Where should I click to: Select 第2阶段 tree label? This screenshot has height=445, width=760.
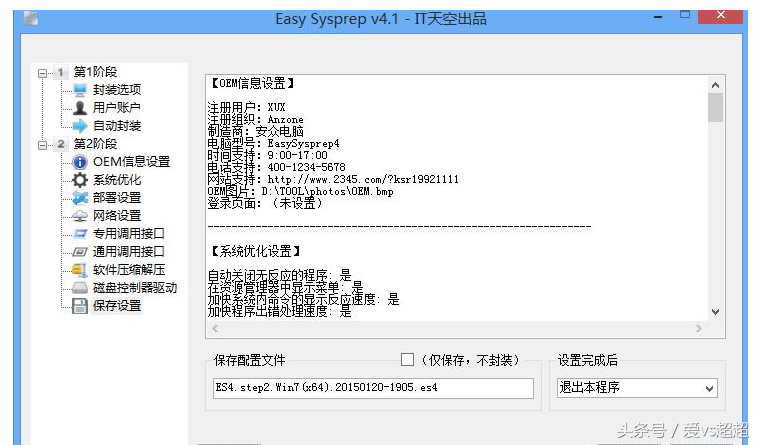click(95, 144)
